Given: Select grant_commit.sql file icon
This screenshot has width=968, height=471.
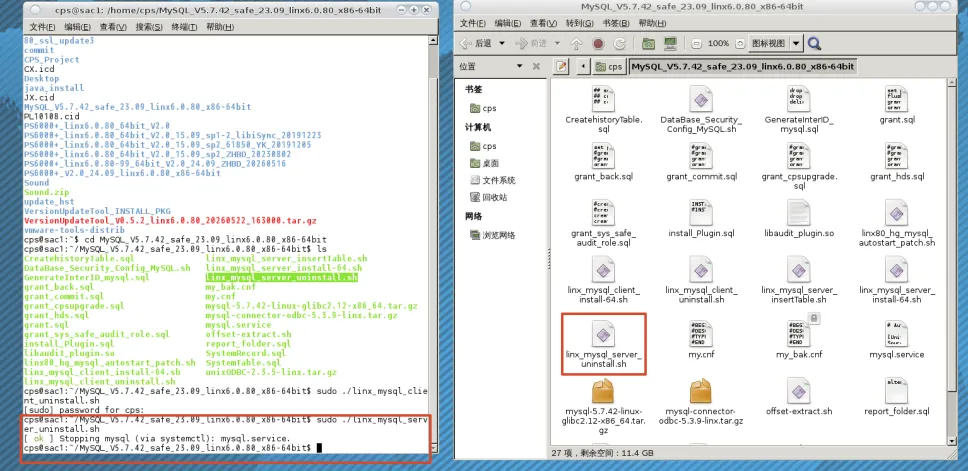Looking at the screenshot, I should click(701, 156).
